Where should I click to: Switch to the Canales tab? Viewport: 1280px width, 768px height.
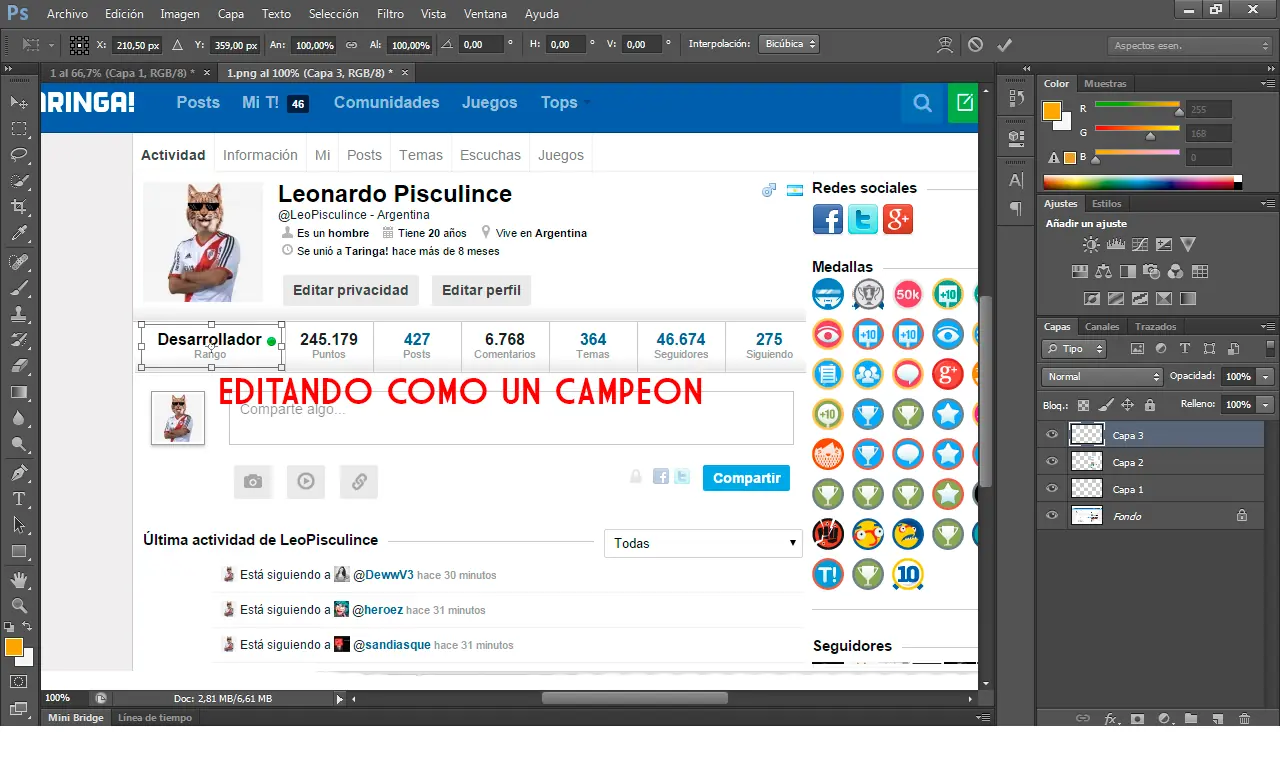point(1102,327)
